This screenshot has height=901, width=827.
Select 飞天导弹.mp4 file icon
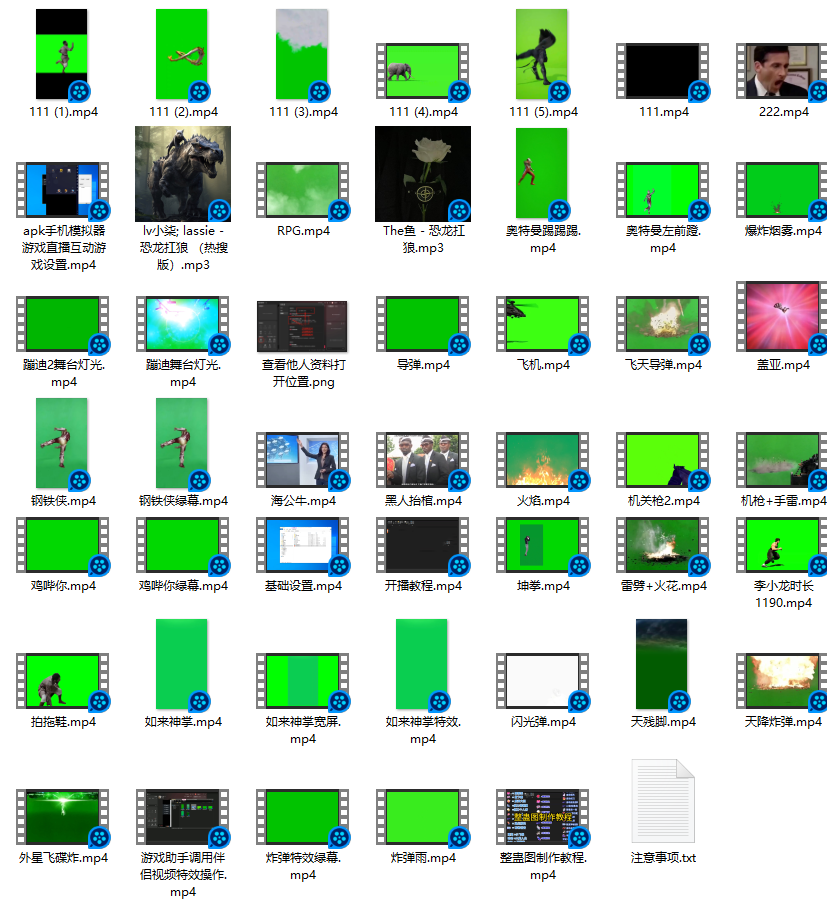[x=663, y=324]
